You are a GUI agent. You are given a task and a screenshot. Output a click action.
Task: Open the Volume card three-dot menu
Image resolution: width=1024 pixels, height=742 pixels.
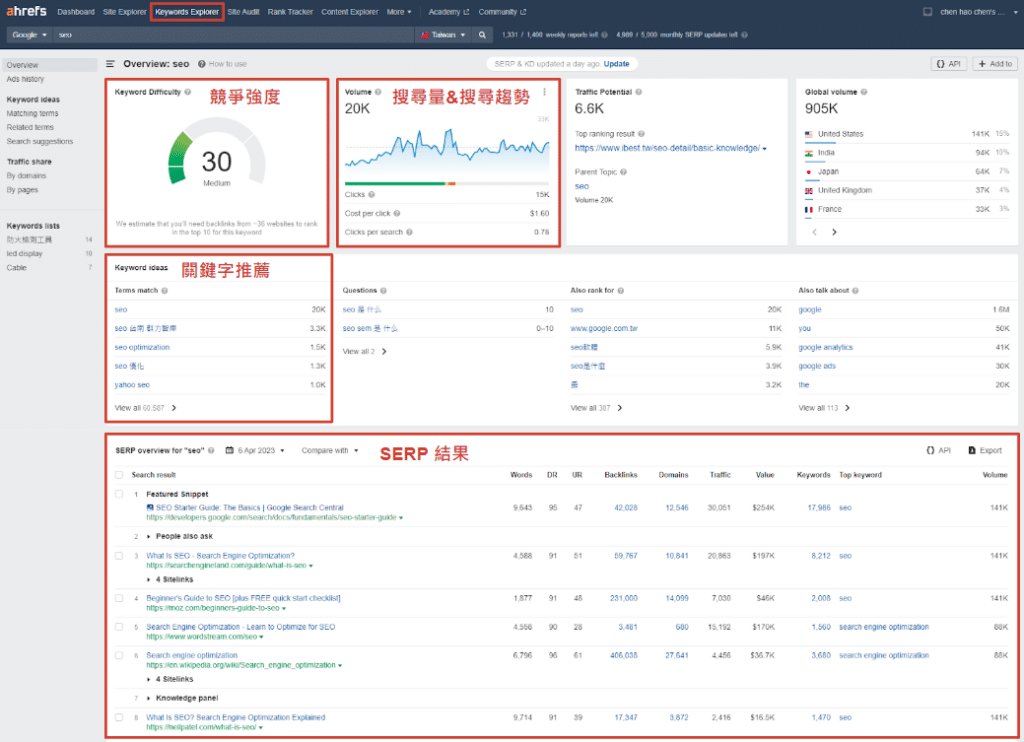544,92
